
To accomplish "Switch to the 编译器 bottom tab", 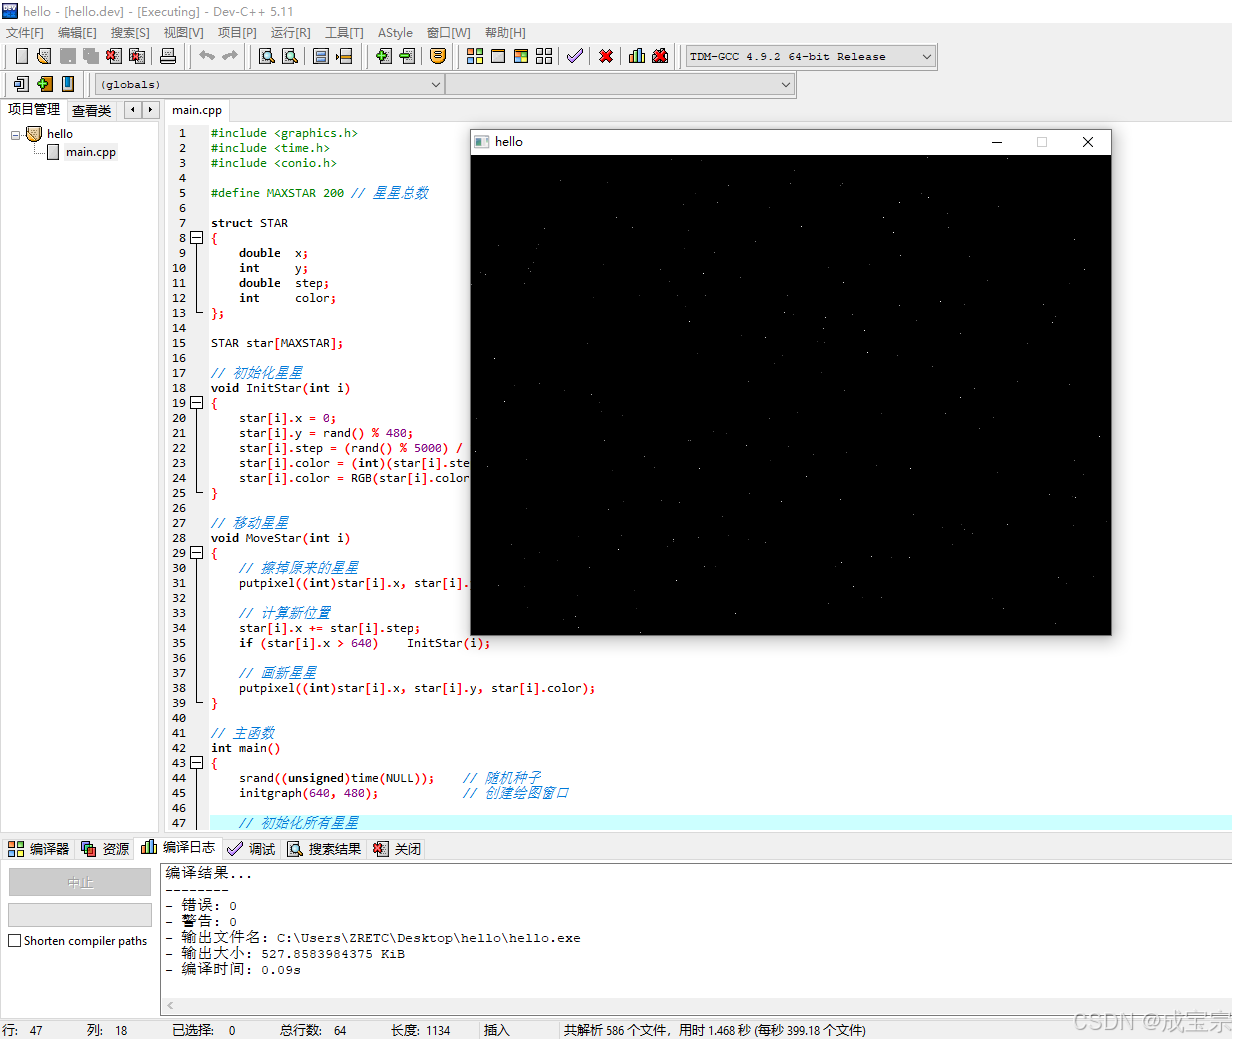I will point(39,849).
